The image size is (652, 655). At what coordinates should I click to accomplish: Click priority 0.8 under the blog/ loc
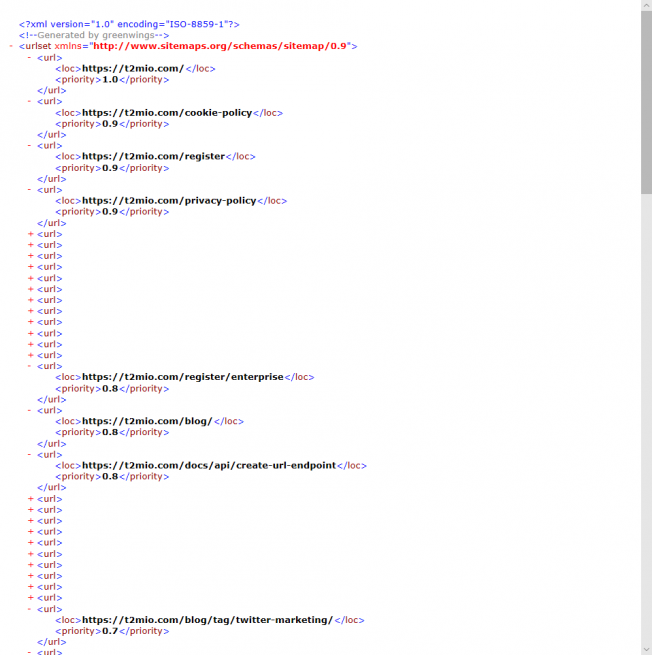pos(110,432)
